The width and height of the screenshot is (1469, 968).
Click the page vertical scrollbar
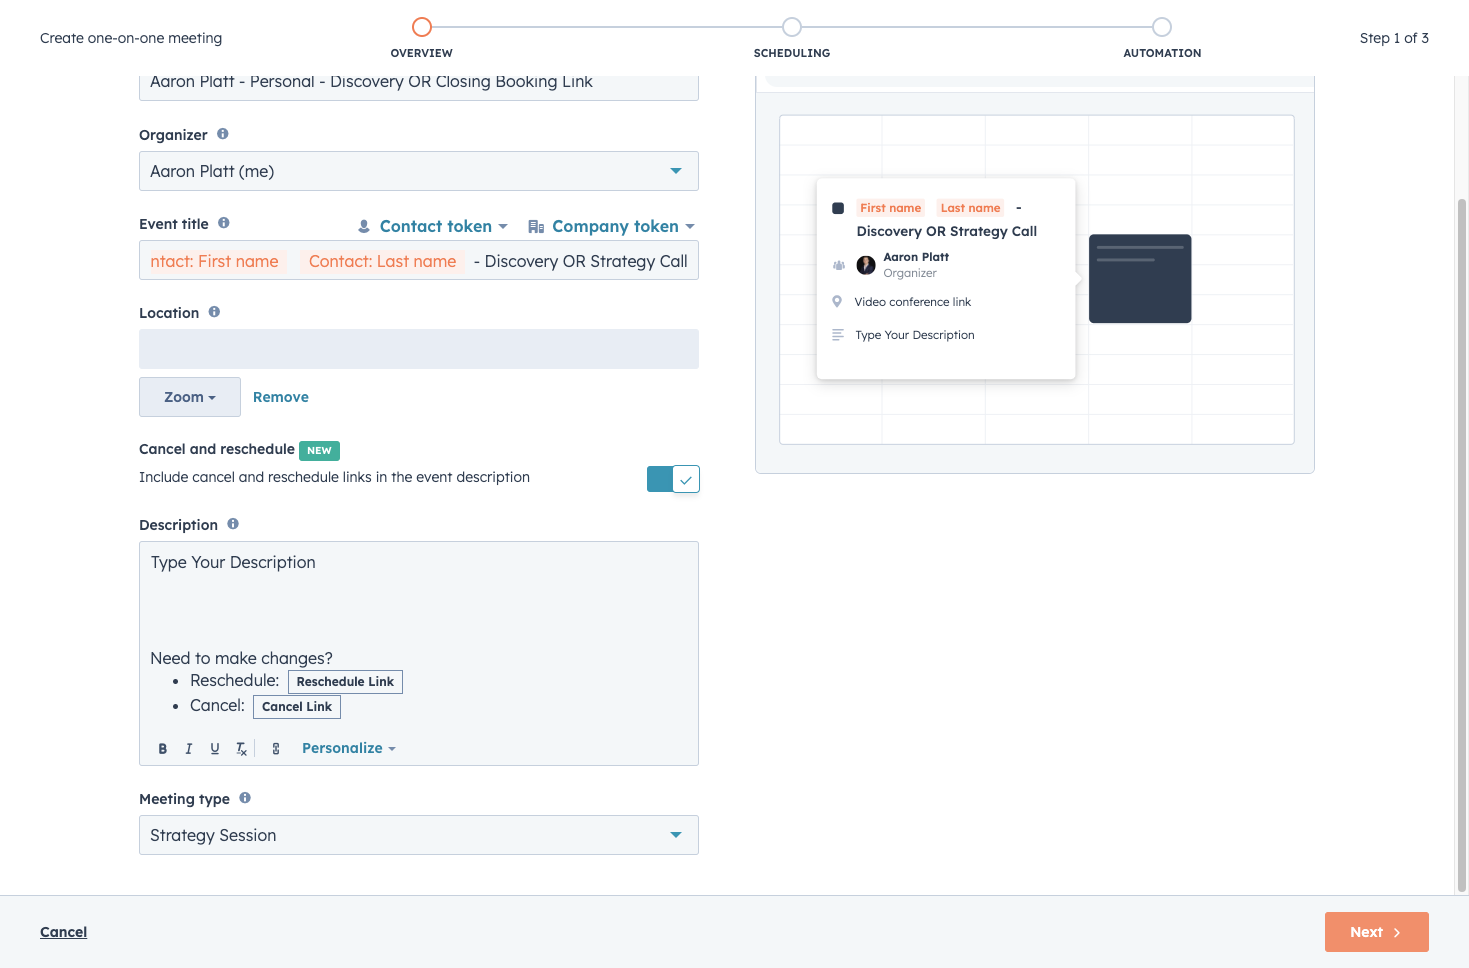tap(1462, 545)
